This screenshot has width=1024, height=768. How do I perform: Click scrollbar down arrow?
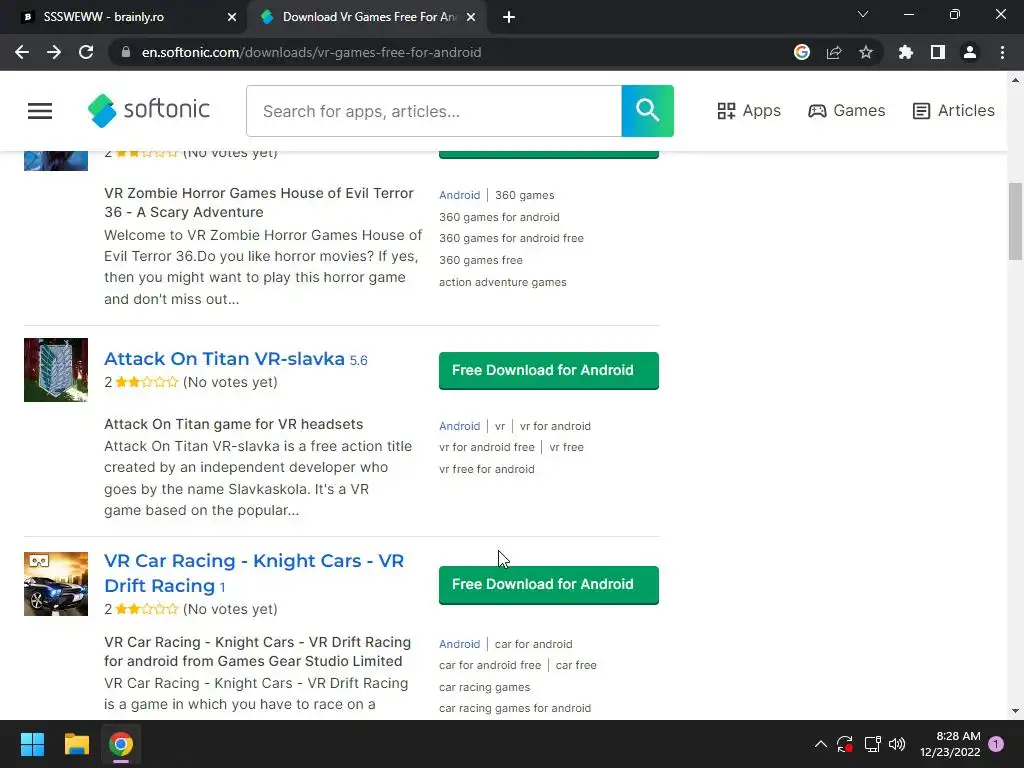[x=1015, y=711]
